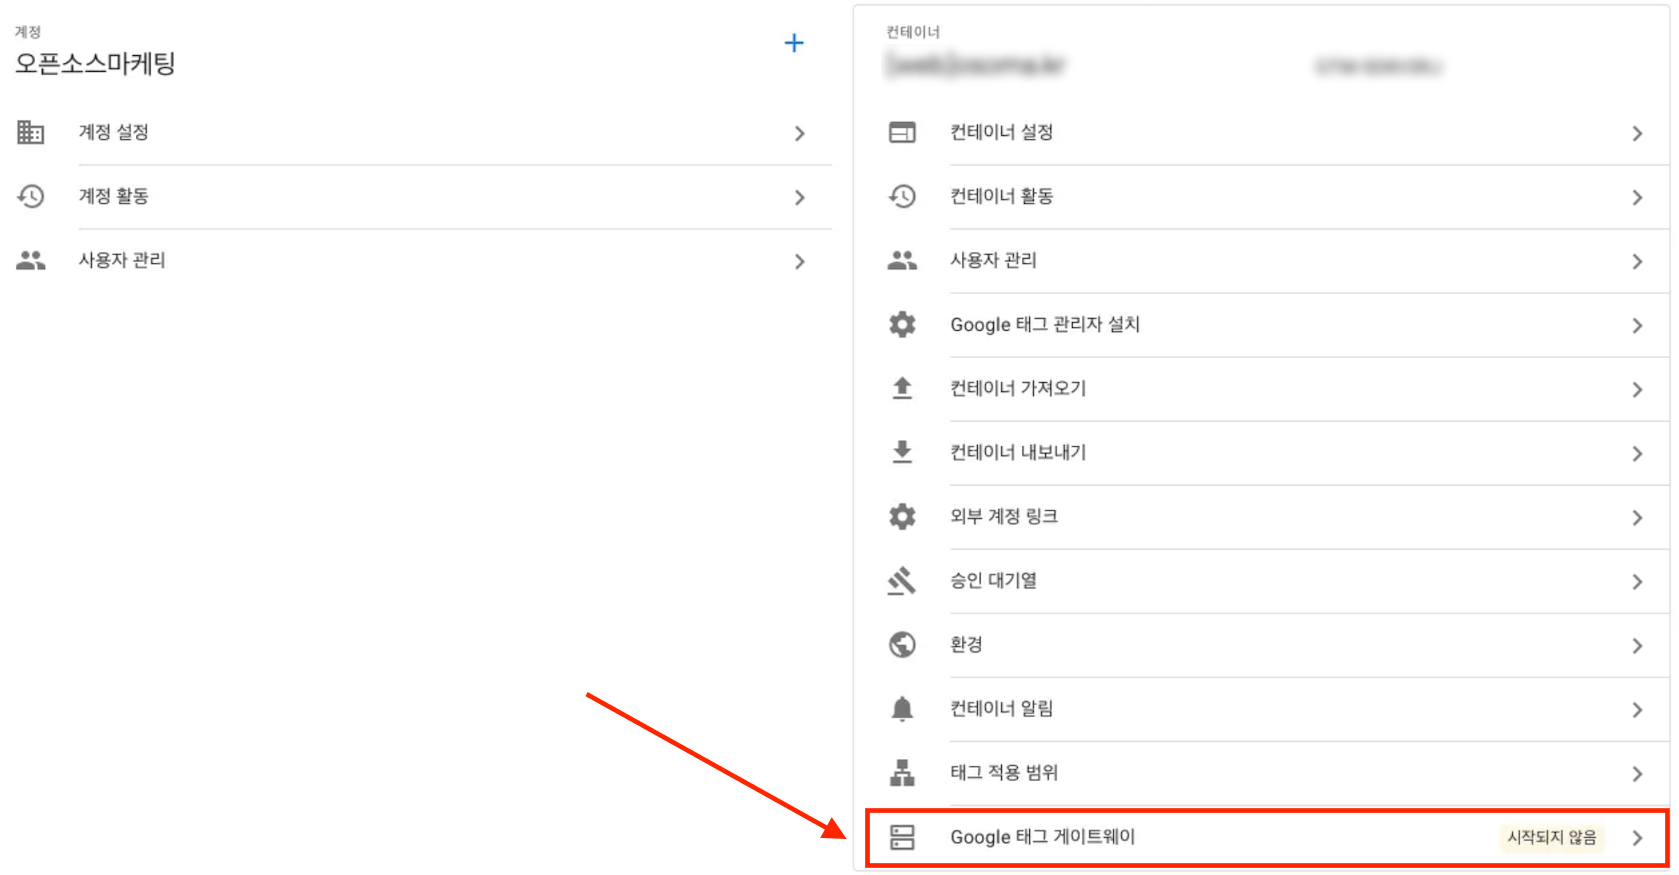Expand the 계정 설정 row with its chevron
Screen dimensions: 1679x875
tap(799, 133)
